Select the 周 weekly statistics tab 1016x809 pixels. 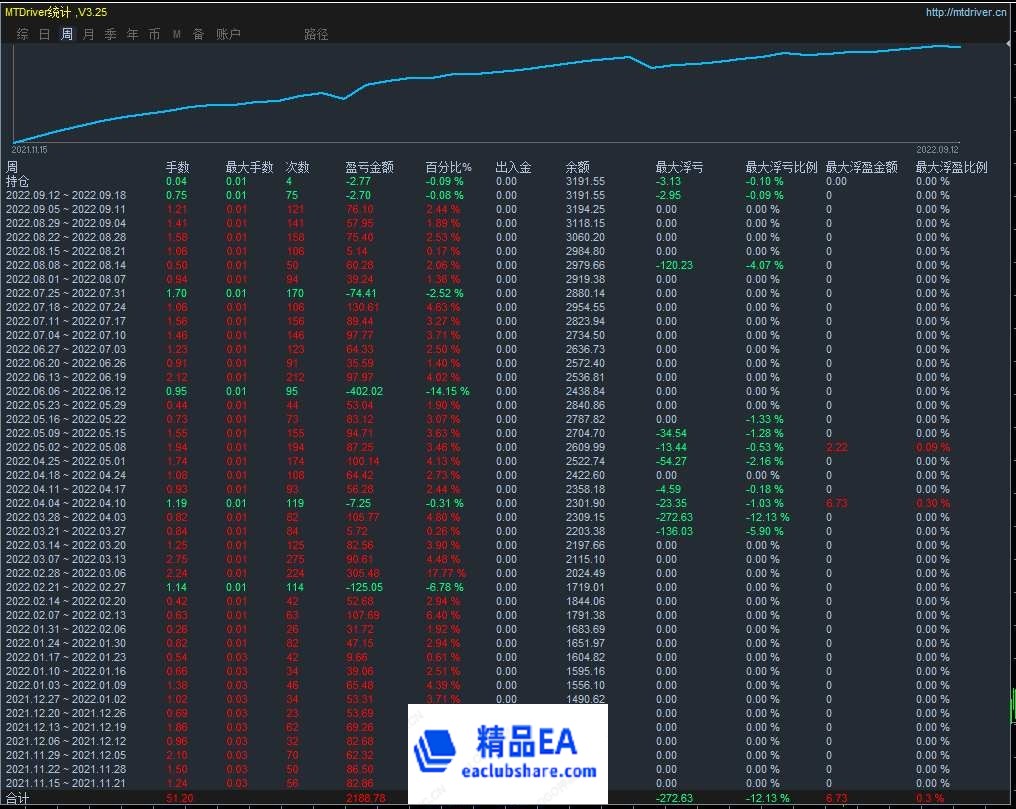(66, 34)
